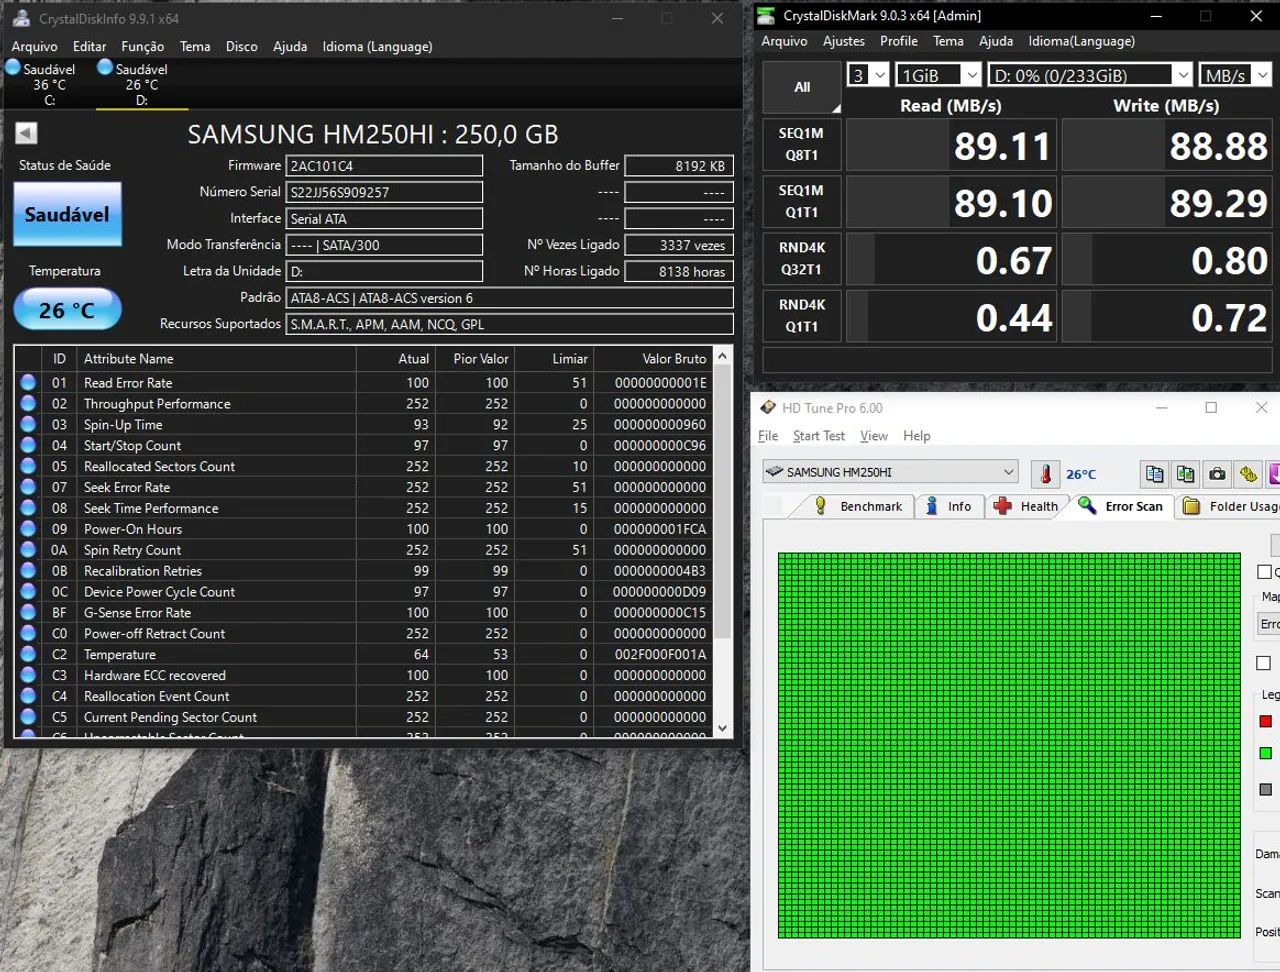Click the large Saudável health status button
The image size is (1280, 972).
click(67, 214)
